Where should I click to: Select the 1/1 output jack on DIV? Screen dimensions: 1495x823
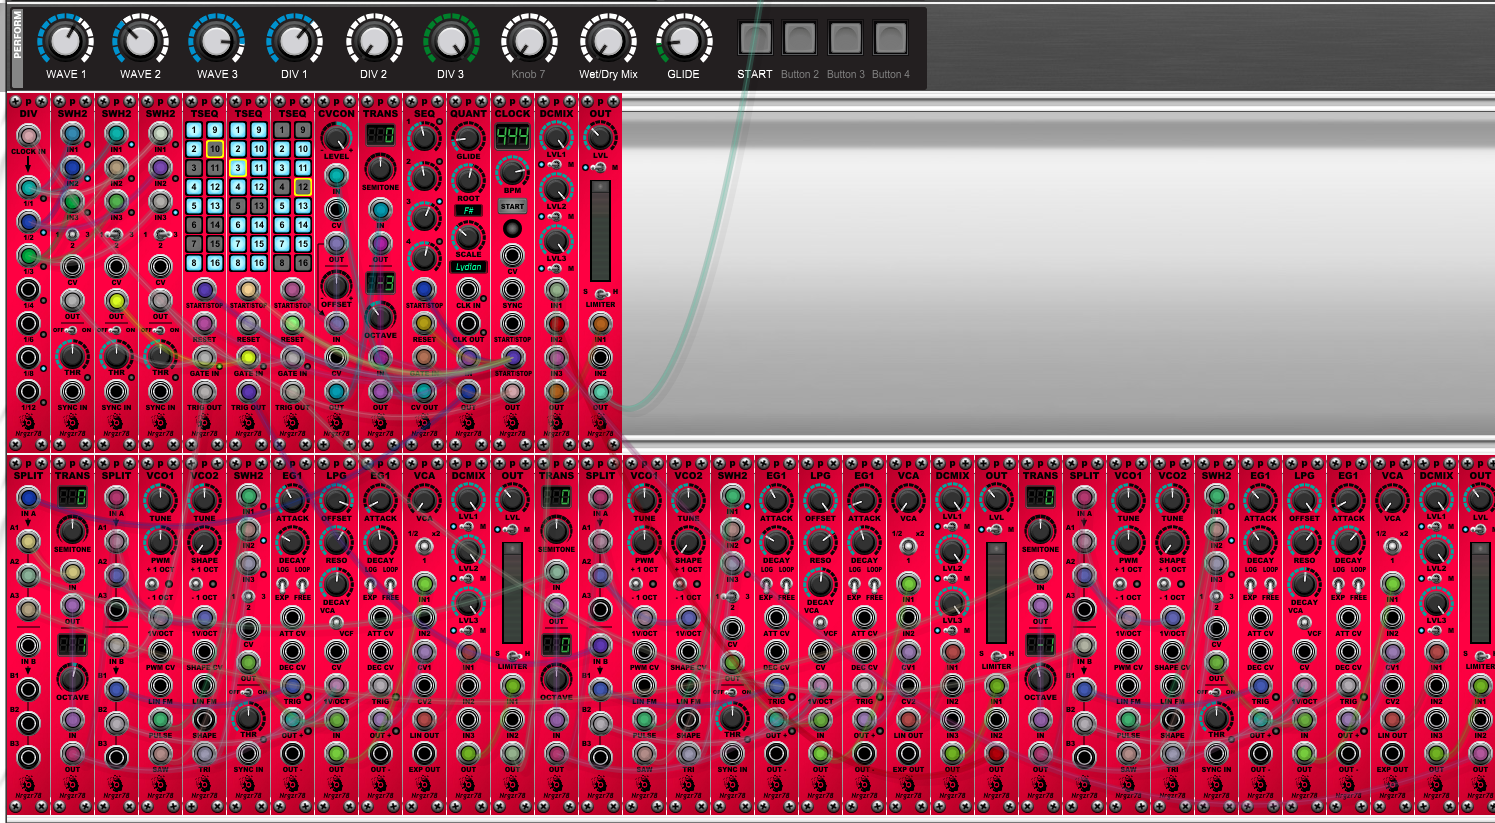tap(28, 187)
